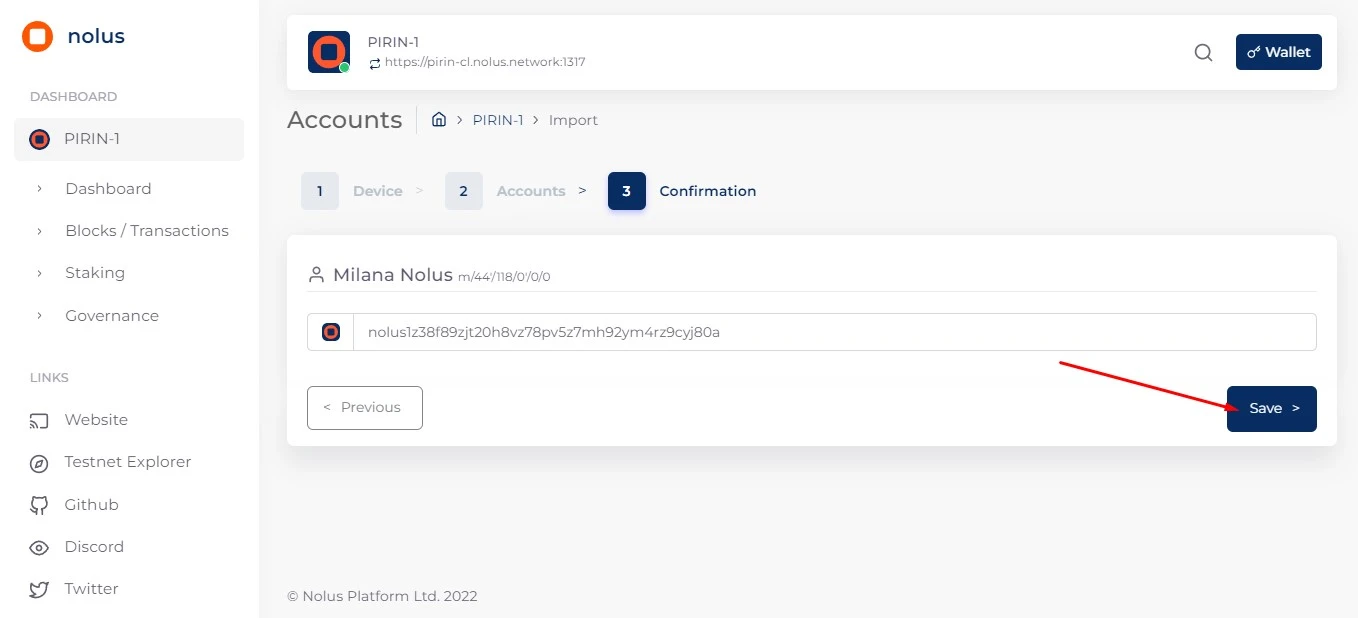Screen dimensions: 1358x618
Task: Expand the Governance sidebar section
Action: pos(111,315)
